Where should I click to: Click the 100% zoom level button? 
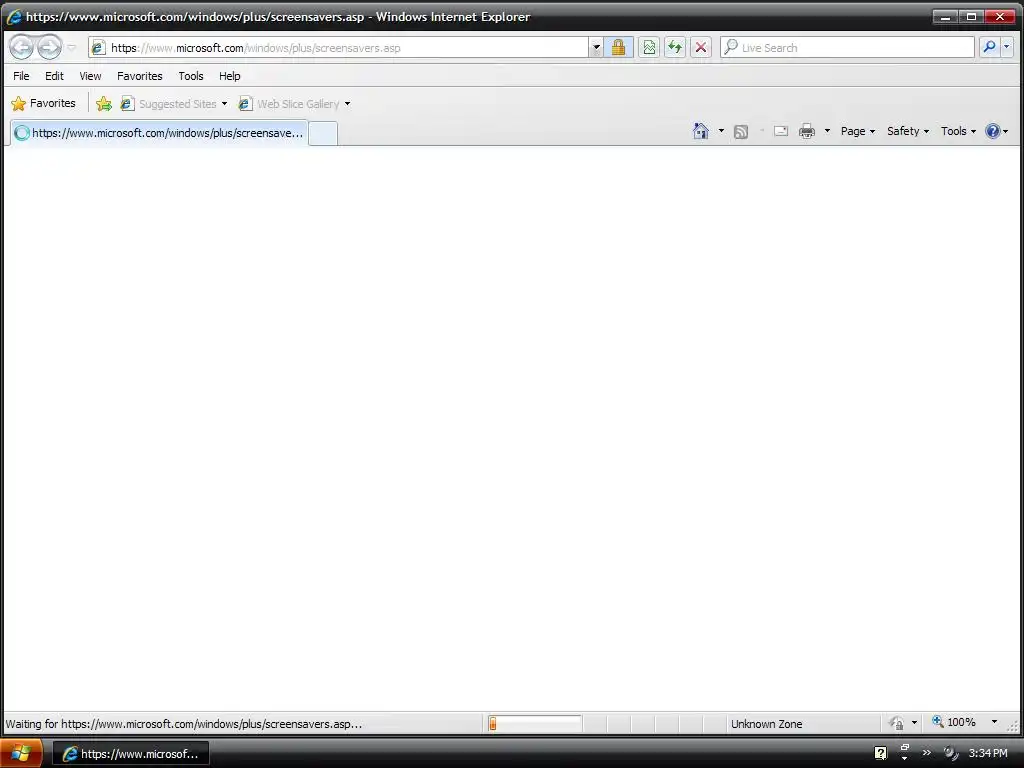coord(954,722)
